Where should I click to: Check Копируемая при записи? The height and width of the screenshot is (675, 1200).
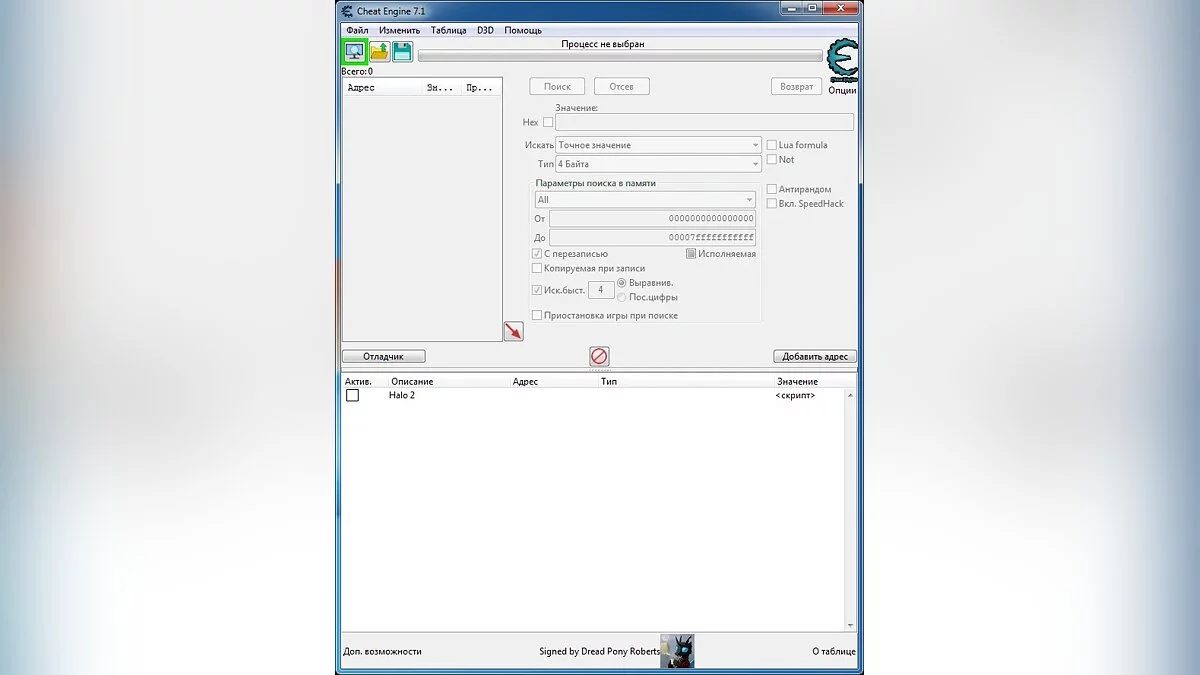tap(537, 268)
